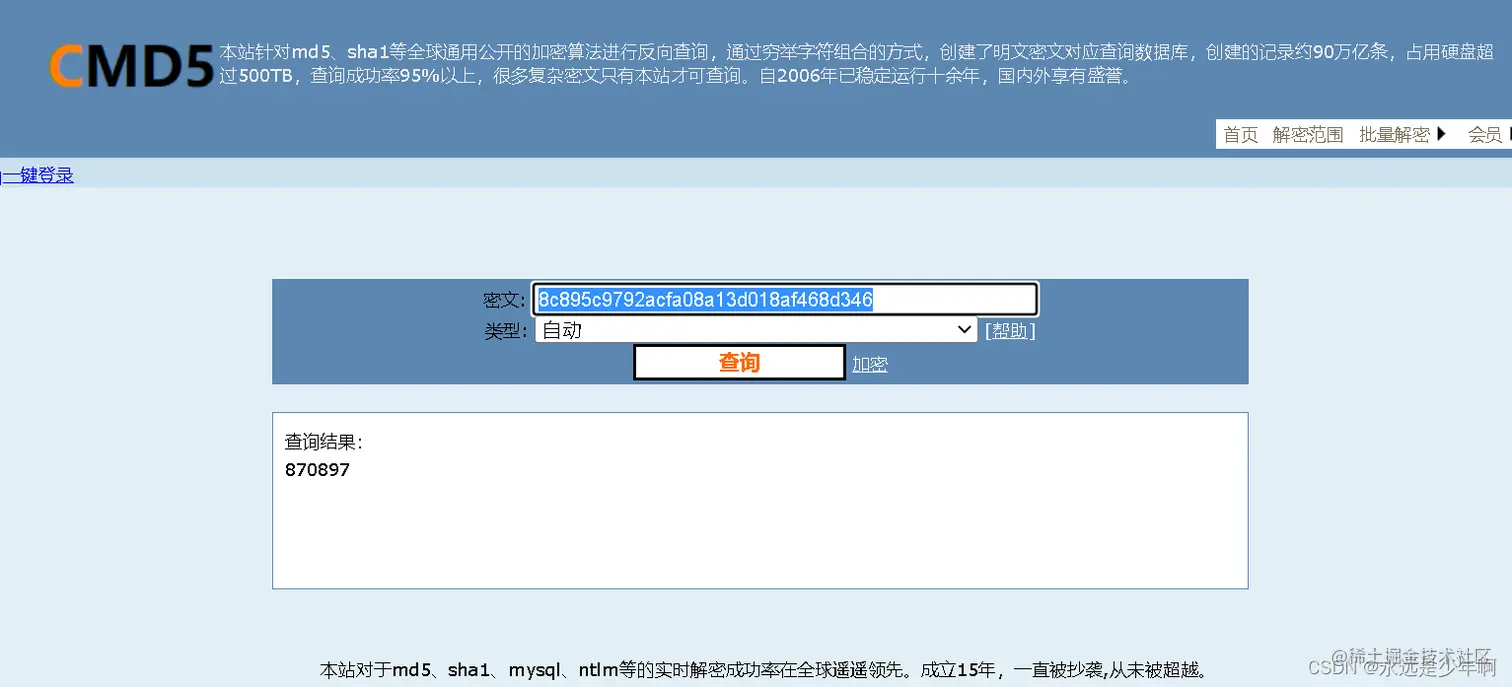
Task: Click the CMD5 logo
Action: [130, 62]
